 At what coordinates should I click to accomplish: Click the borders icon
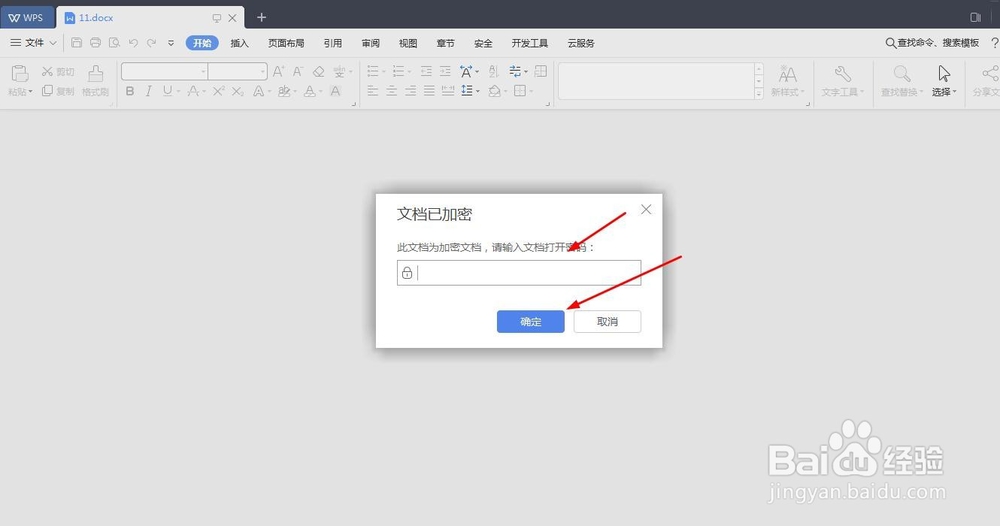click(520, 91)
